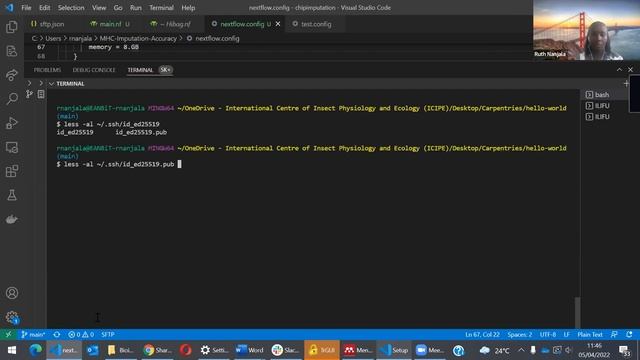Open the Help question mark app in taskbar
The width and height of the screenshot is (640, 360).
[x=459, y=350]
